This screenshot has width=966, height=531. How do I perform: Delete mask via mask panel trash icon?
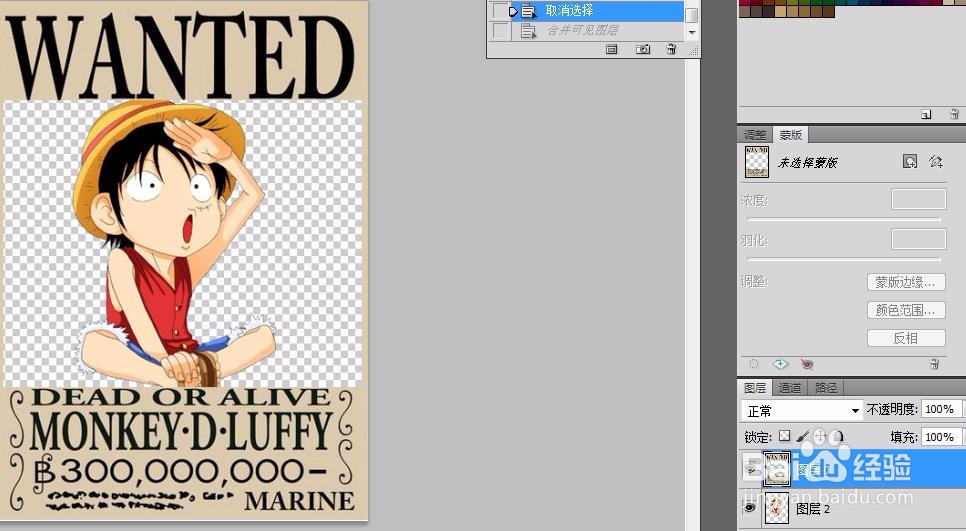tap(935, 364)
